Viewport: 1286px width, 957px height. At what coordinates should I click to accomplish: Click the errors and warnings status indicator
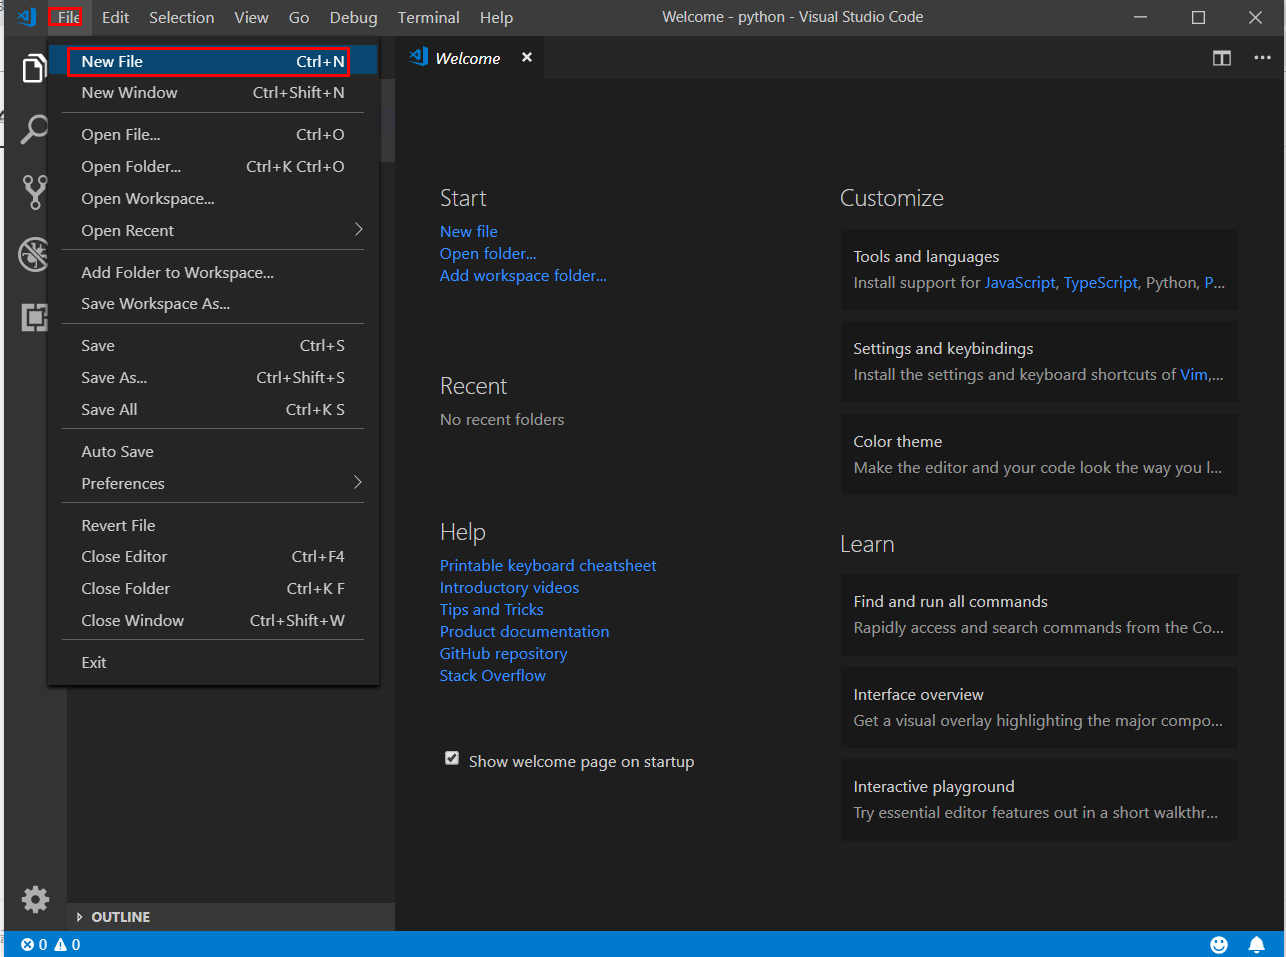[x=51, y=944]
